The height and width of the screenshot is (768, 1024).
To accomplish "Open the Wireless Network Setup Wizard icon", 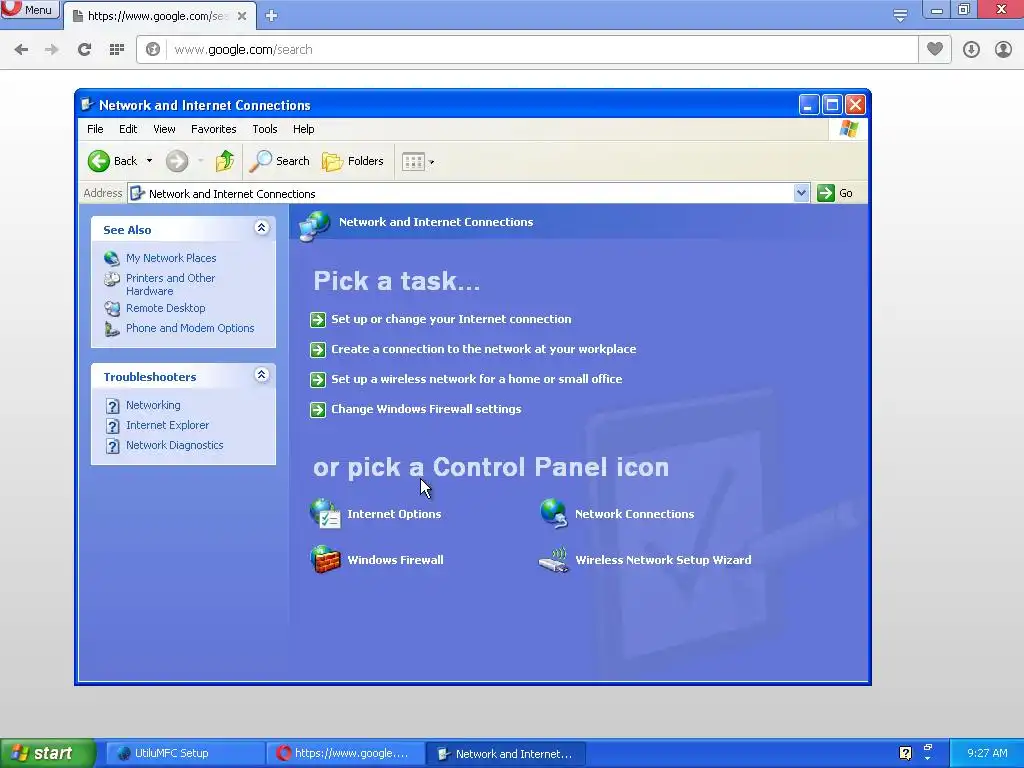I will pos(554,560).
